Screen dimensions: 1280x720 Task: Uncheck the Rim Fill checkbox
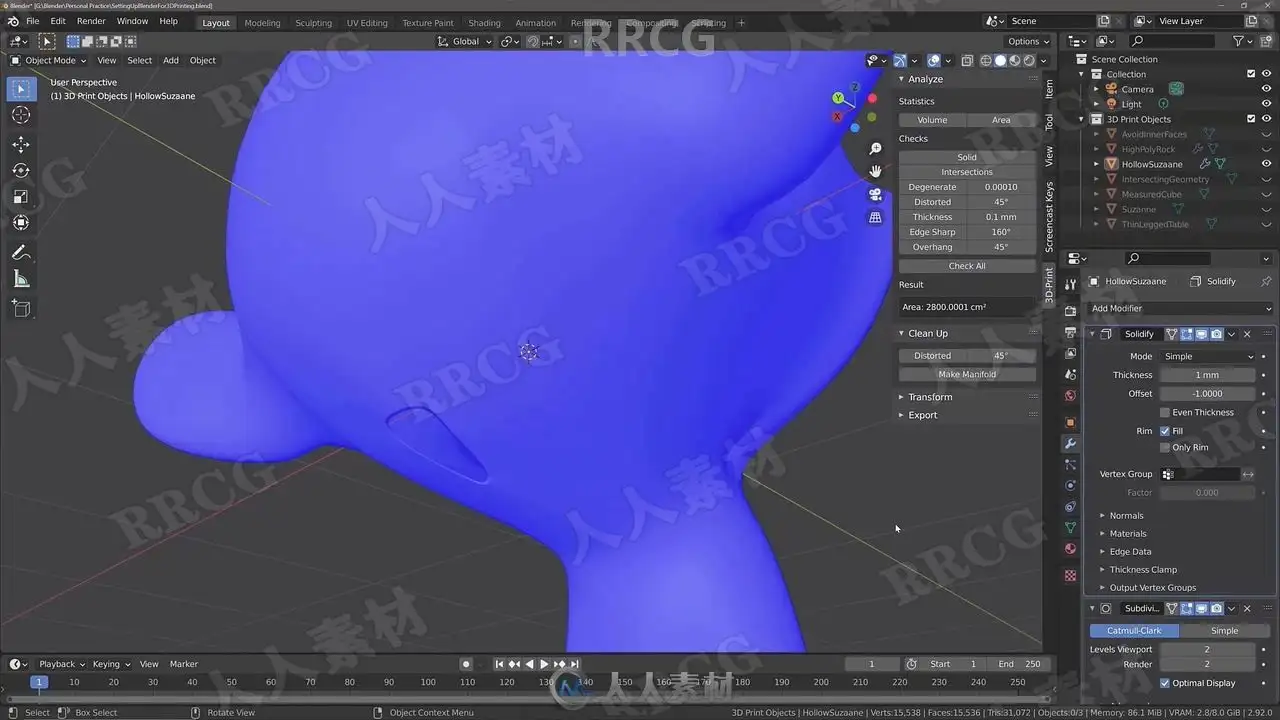point(1165,431)
